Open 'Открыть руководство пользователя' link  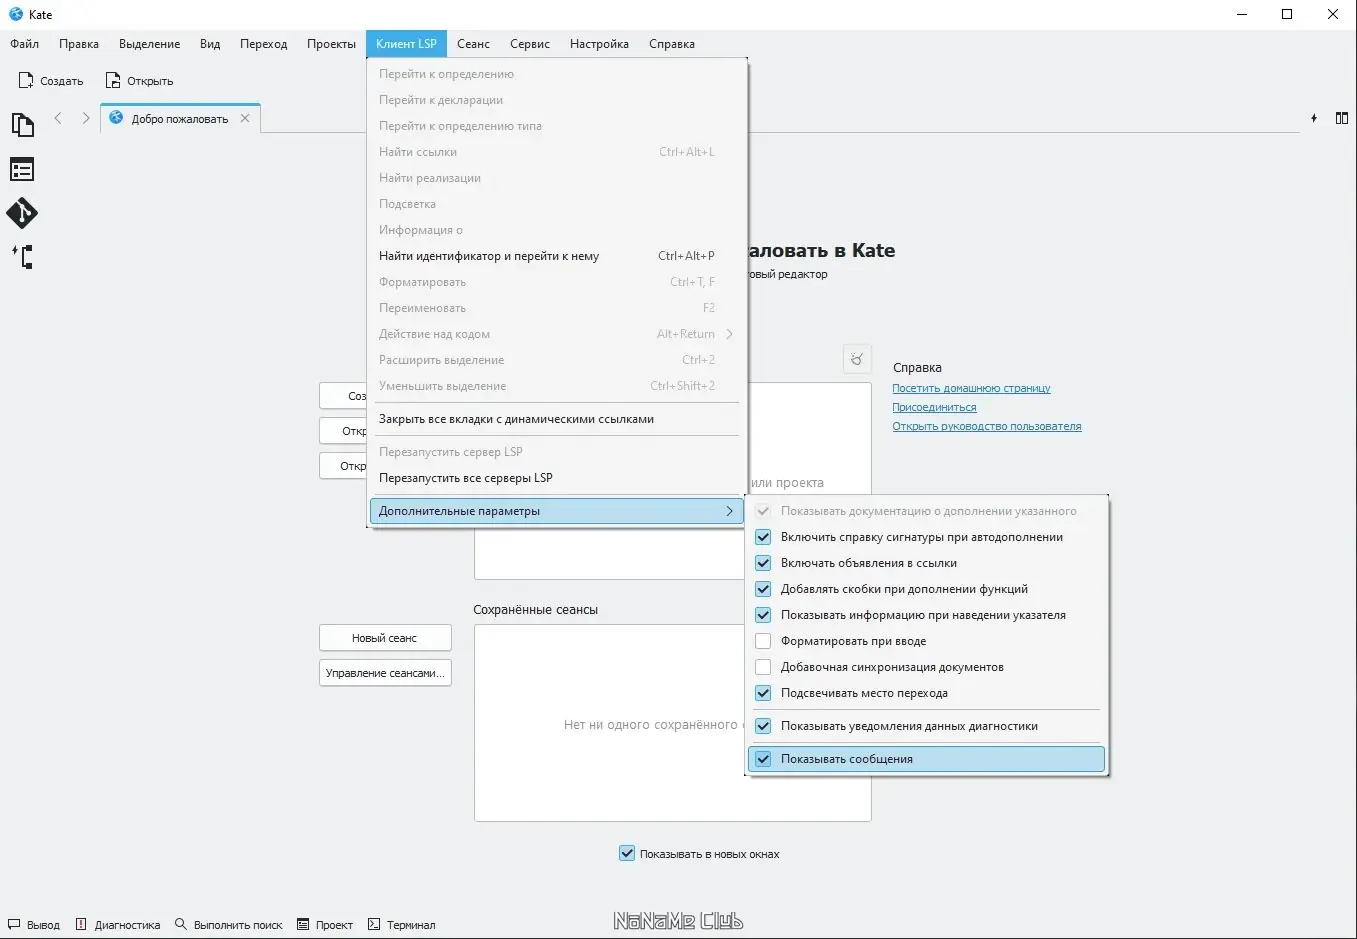click(987, 426)
